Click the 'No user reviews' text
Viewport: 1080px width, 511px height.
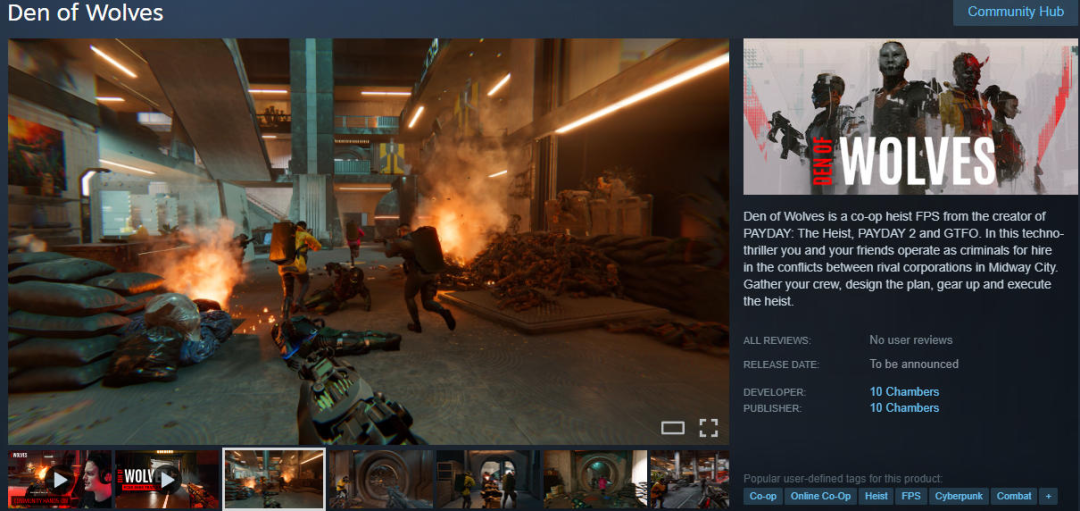(911, 340)
